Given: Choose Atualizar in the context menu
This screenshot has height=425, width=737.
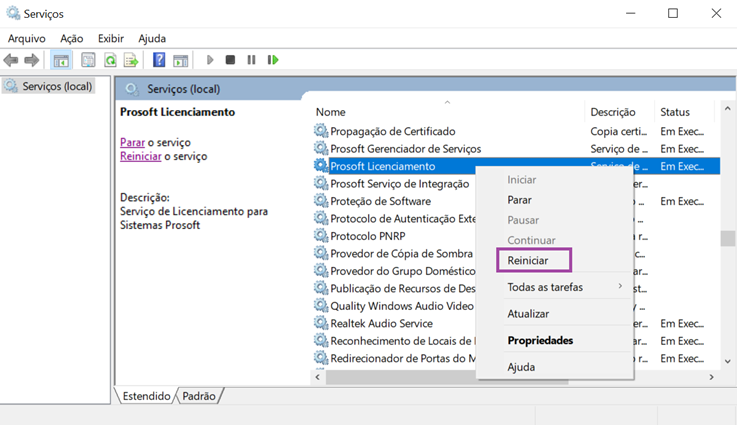Looking at the screenshot, I should point(528,314).
